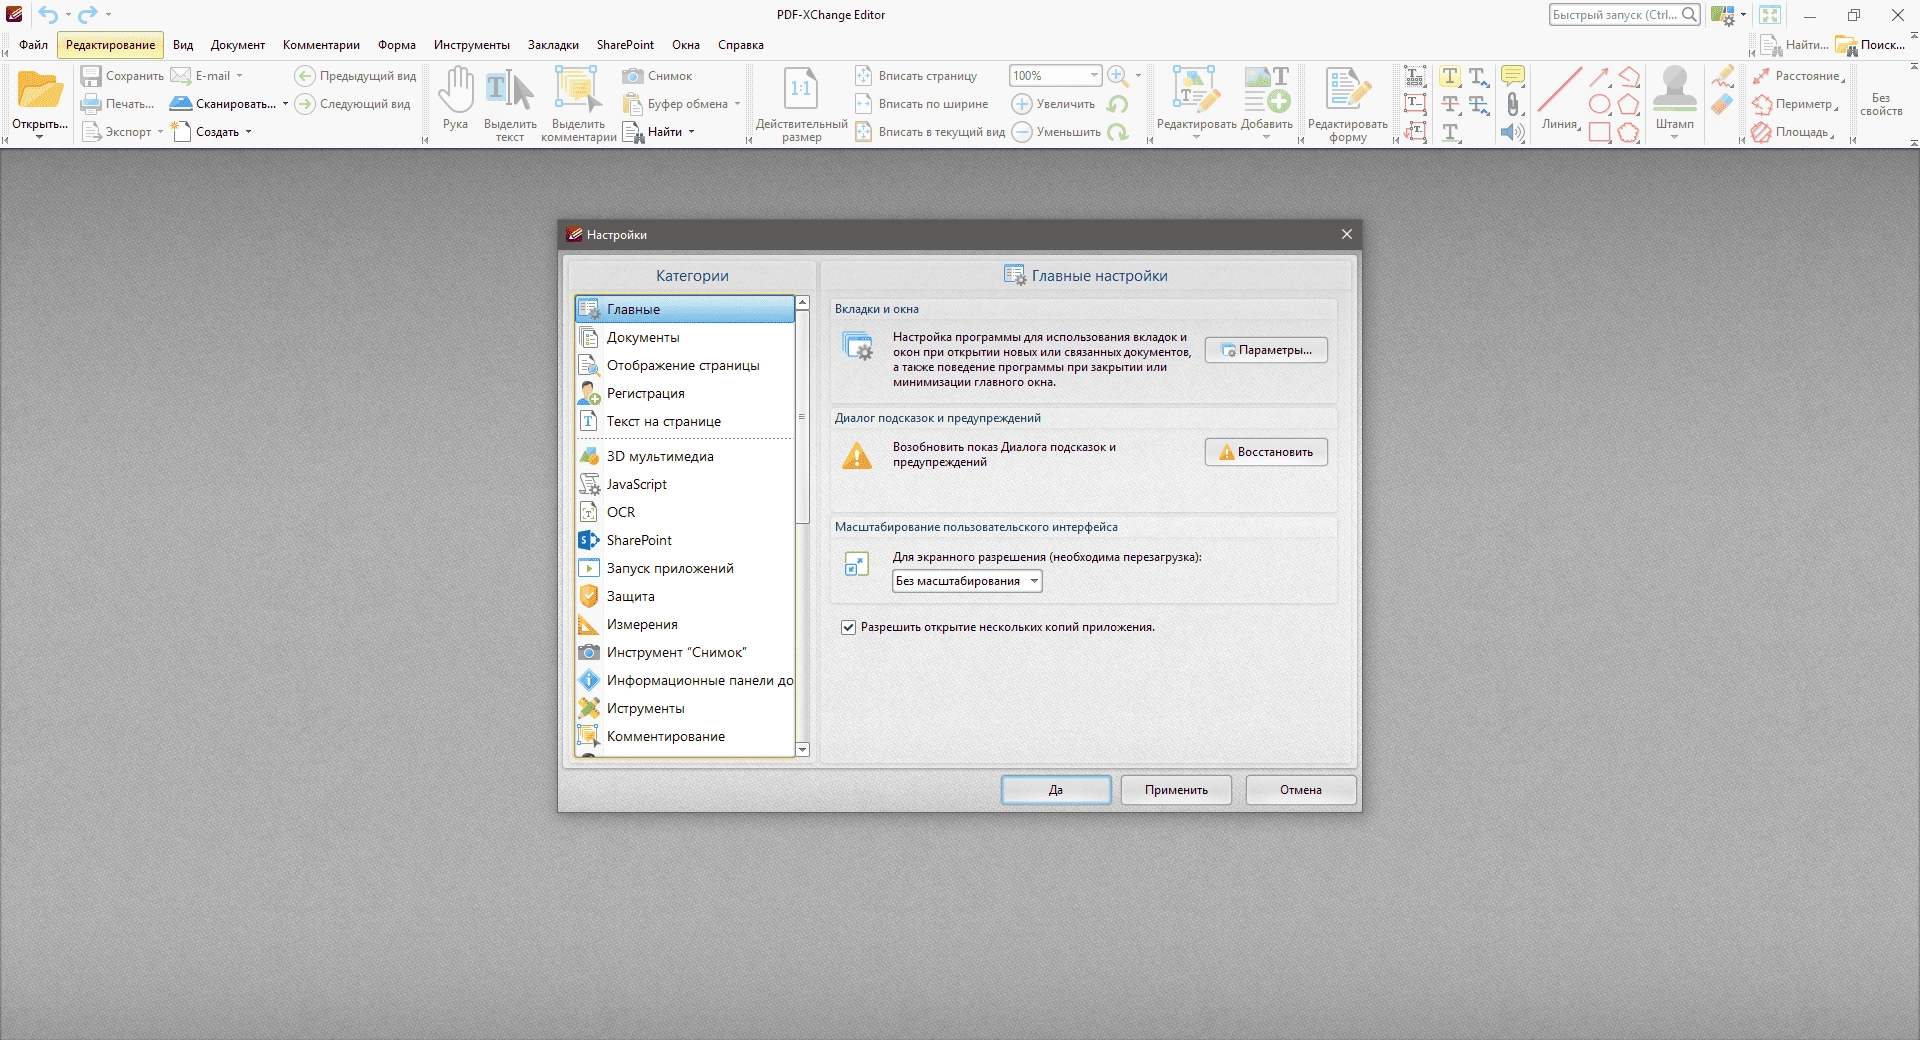Expand the E-mail dropdown arrow
Screen dimensions: 1920x1040
[239, 76]
